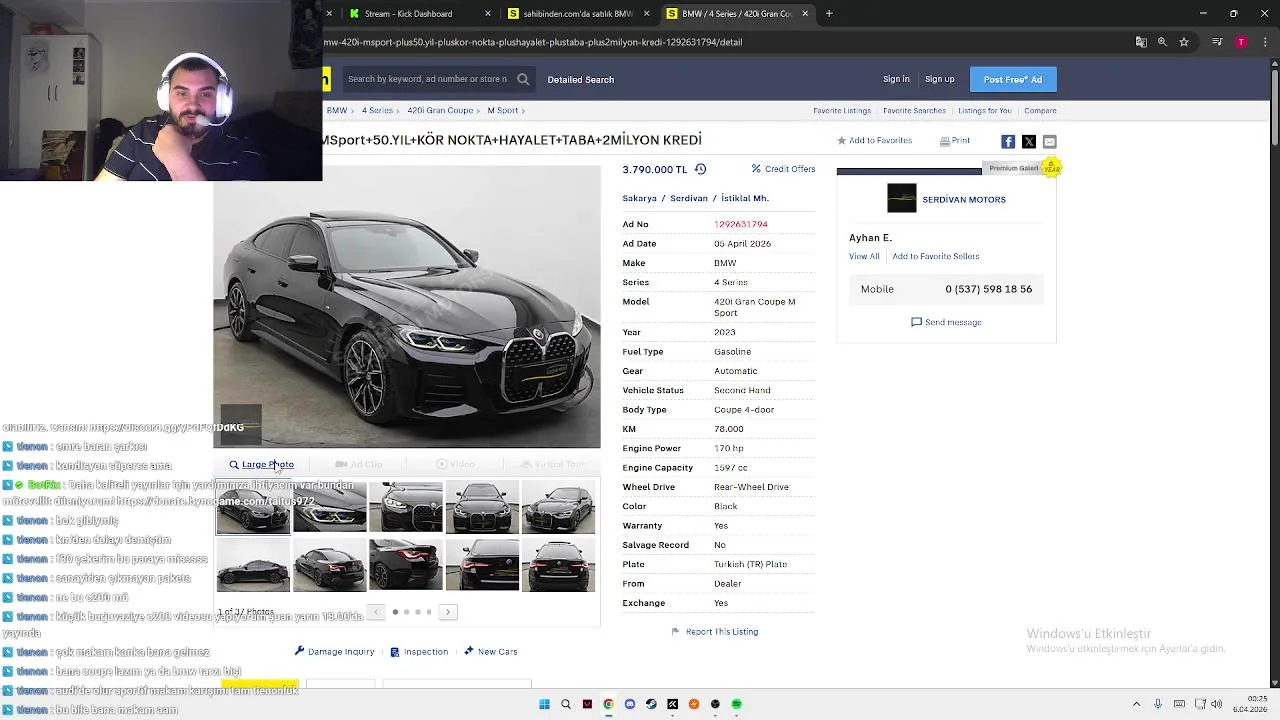Click the Chrome zoom magnifier icon
This screenshot has width=1280, height=720.
tap(1162, 42)
